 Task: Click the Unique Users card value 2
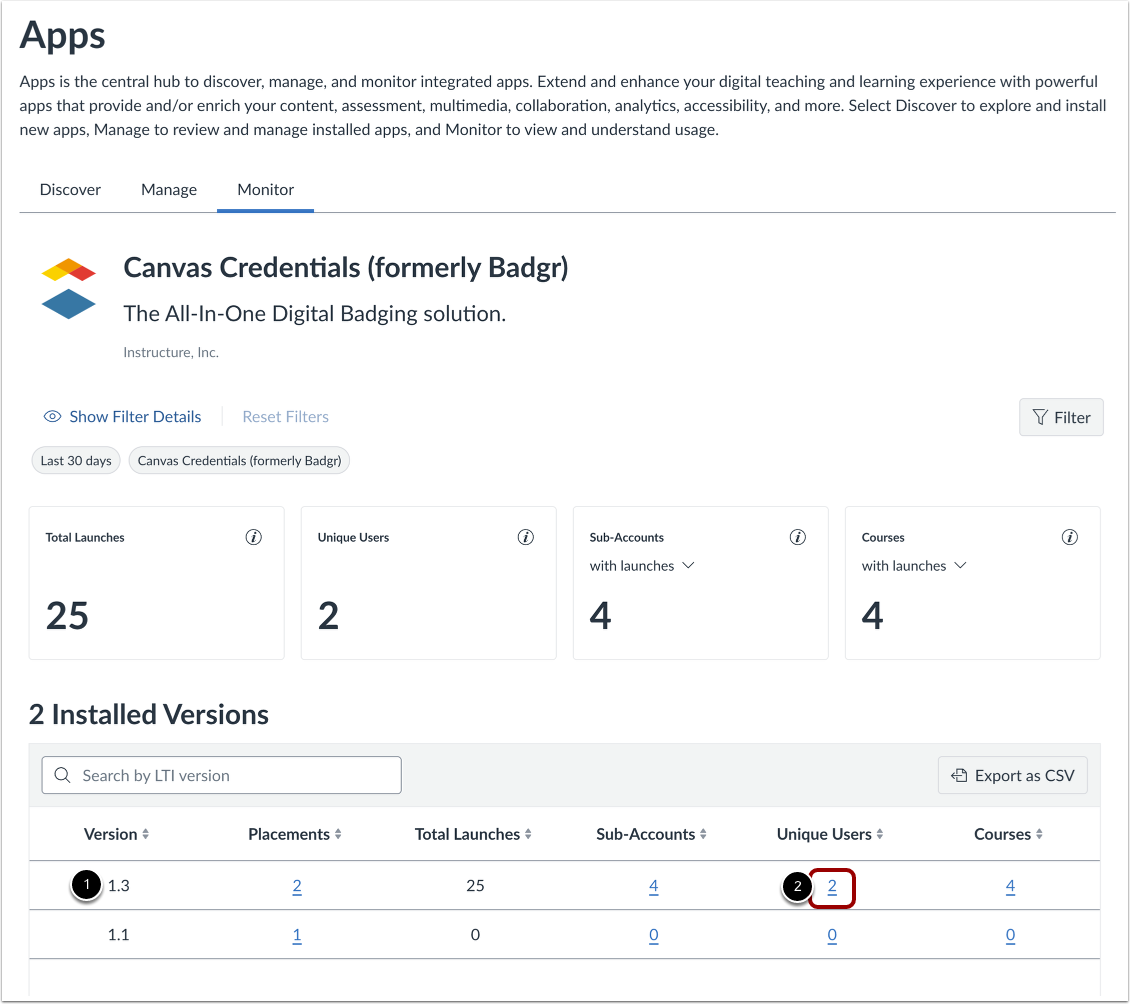coord(329,616)
